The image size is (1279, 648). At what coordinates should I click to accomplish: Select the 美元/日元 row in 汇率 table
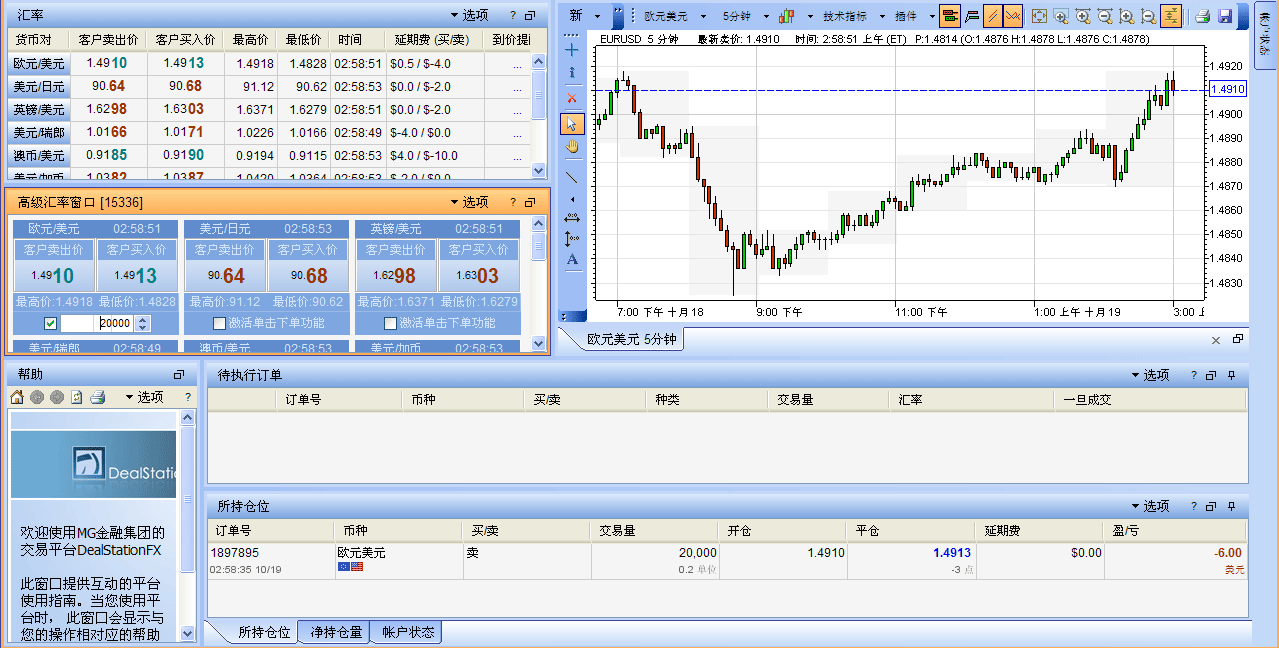coord(267,86)
